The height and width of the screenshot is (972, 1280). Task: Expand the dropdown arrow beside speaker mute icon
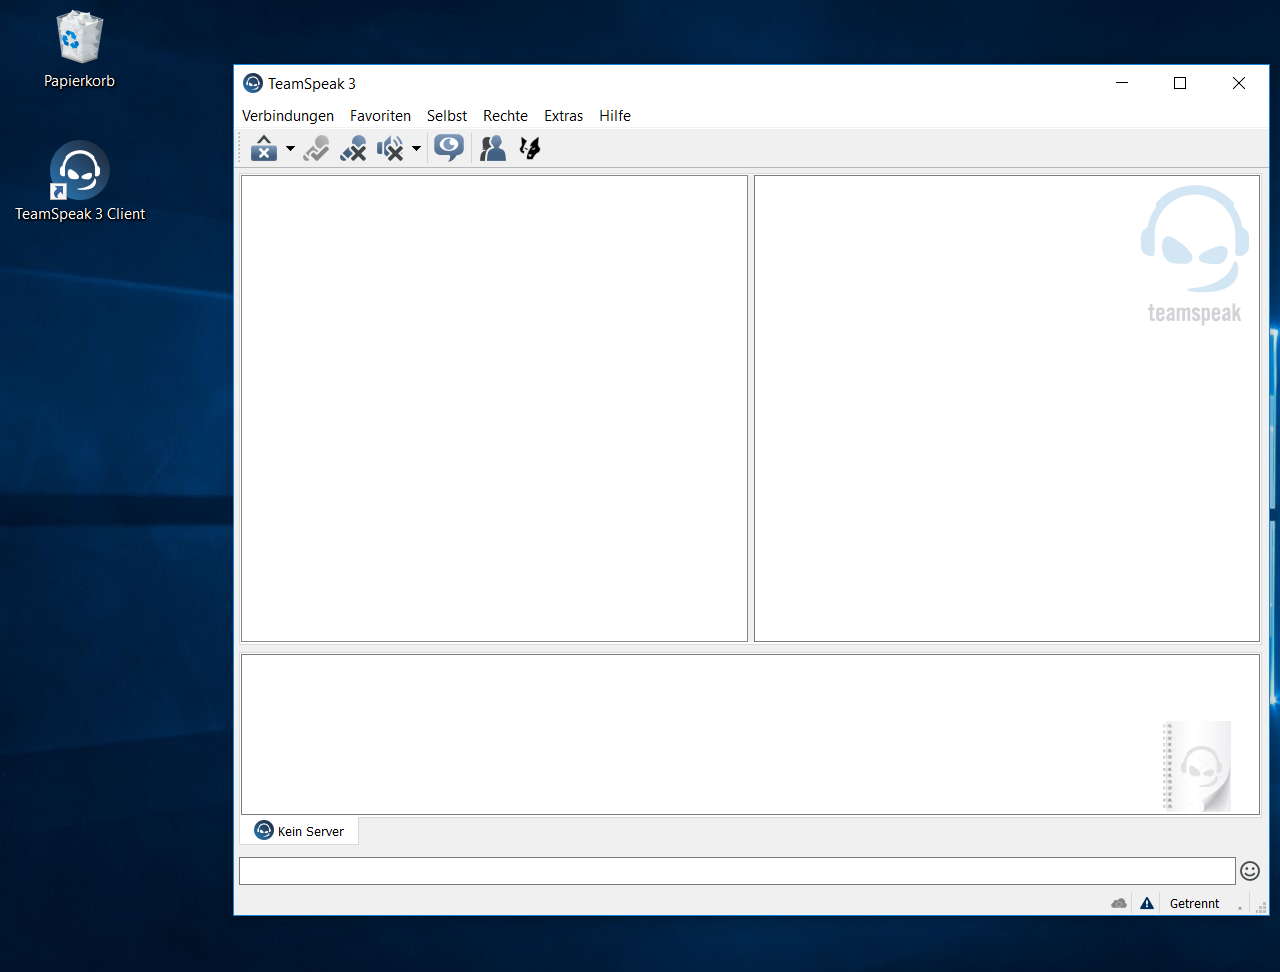[416, 149]
